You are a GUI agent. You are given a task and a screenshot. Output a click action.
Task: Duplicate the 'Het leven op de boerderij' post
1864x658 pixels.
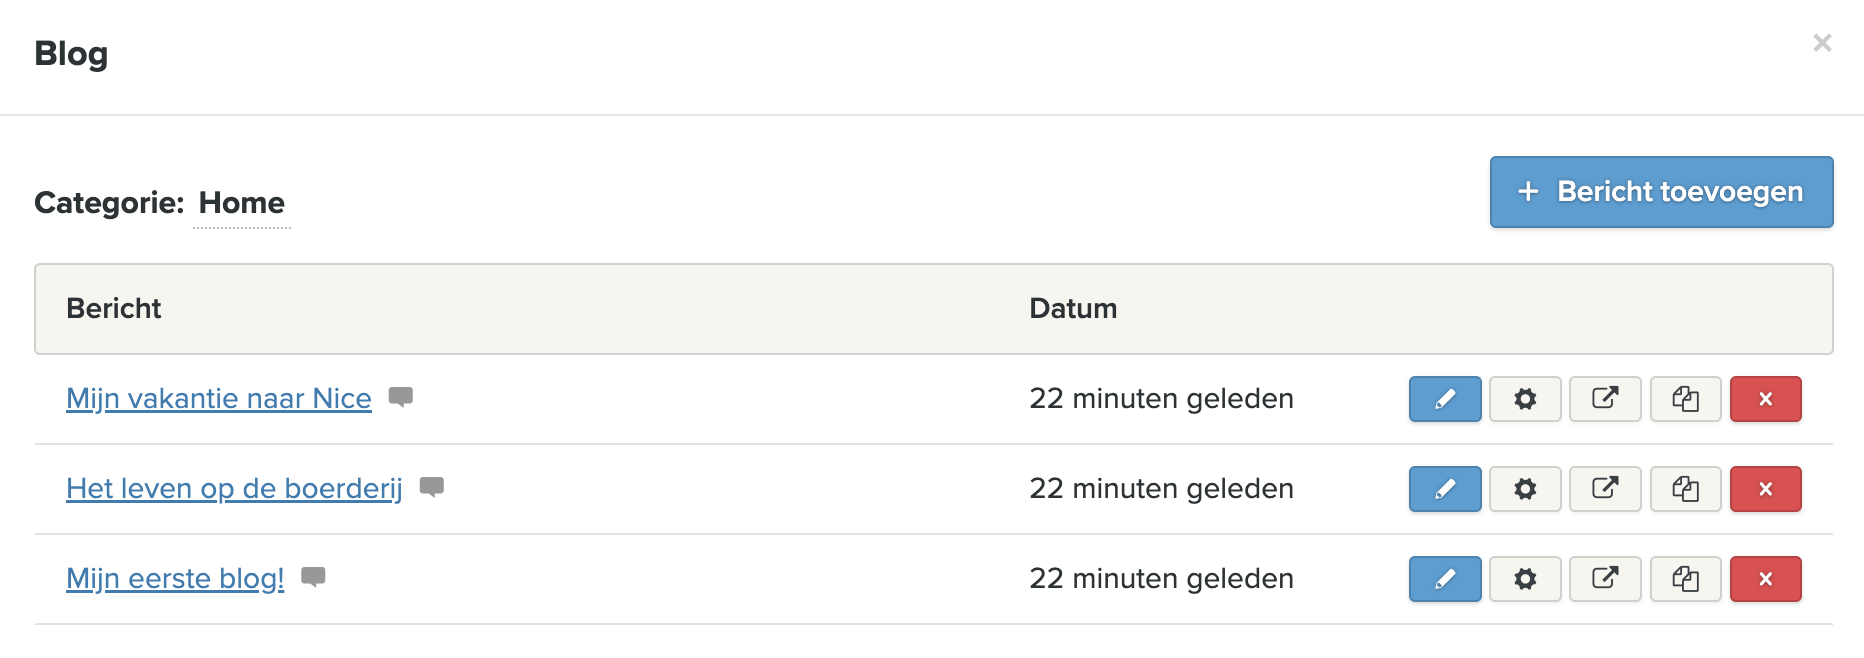pyautogui.click(x=1685, y=489)
